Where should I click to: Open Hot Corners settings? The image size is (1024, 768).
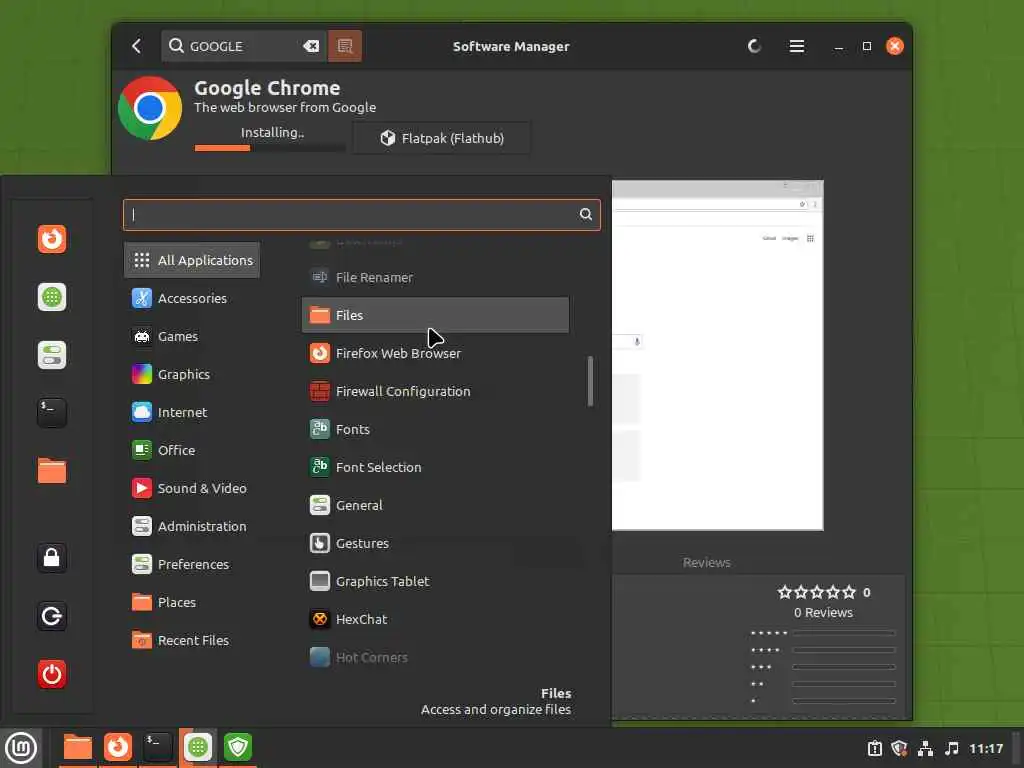click(435, 657)
